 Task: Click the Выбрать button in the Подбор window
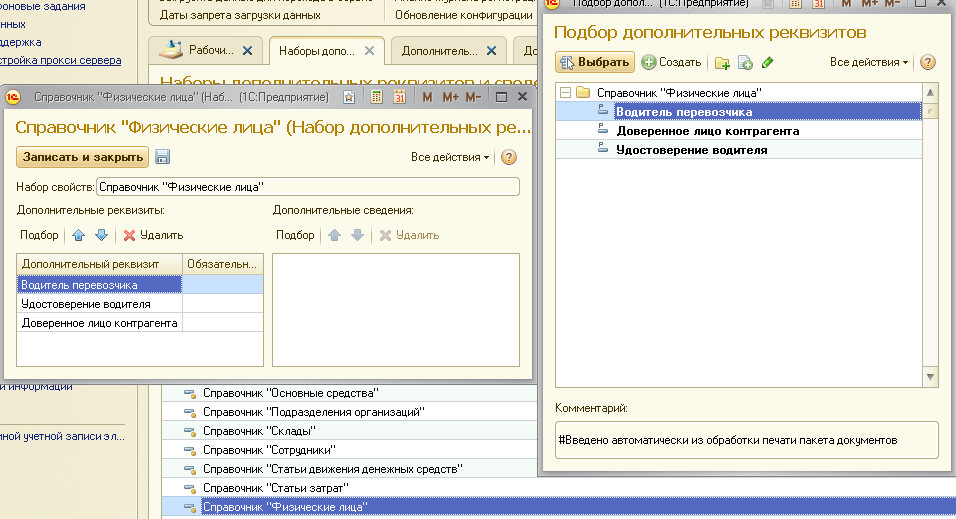pyautogui.click(x=594, y=62)
